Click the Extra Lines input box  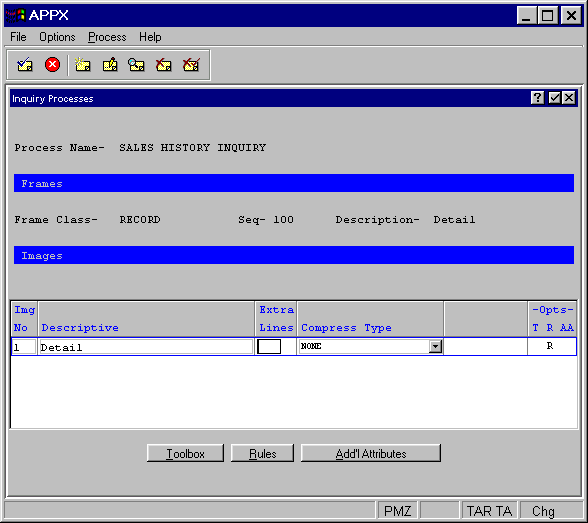269,346
